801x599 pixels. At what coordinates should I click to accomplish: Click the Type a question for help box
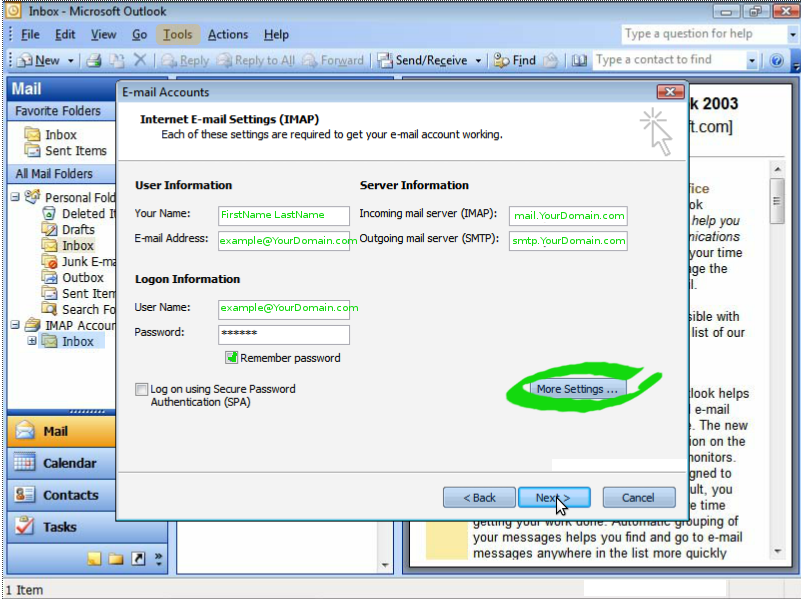coord(704,34)
